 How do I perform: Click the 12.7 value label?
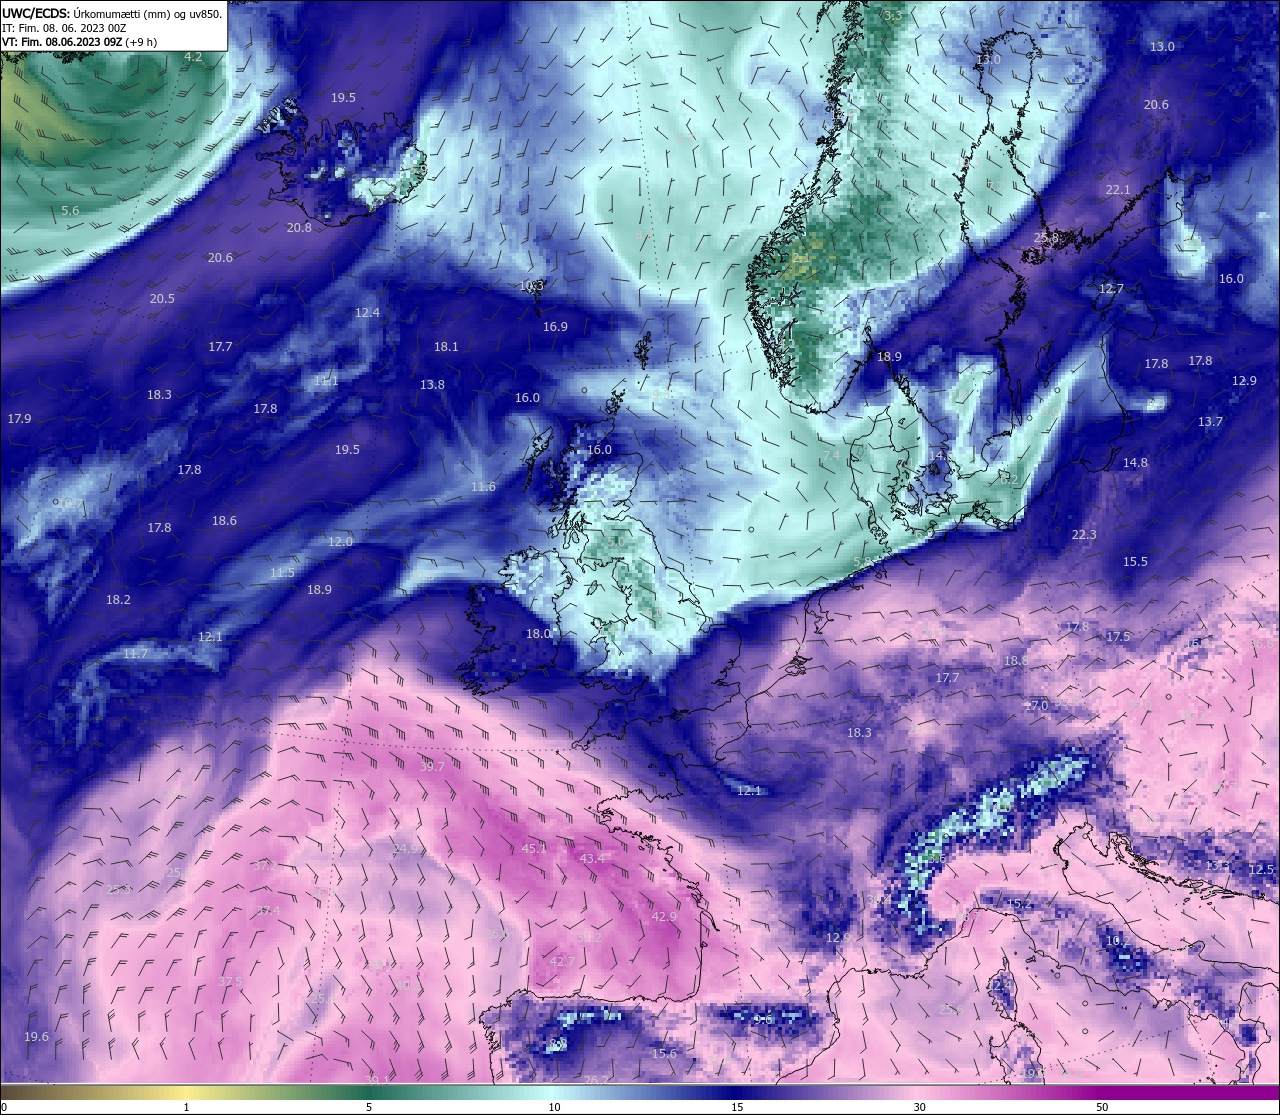(x=1111, y=288)
